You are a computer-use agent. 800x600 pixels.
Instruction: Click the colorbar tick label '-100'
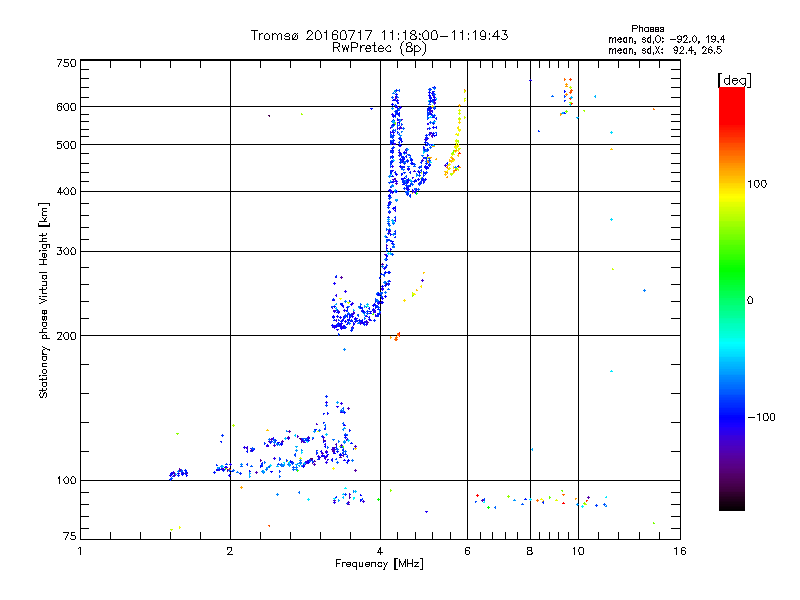point(761,417)
